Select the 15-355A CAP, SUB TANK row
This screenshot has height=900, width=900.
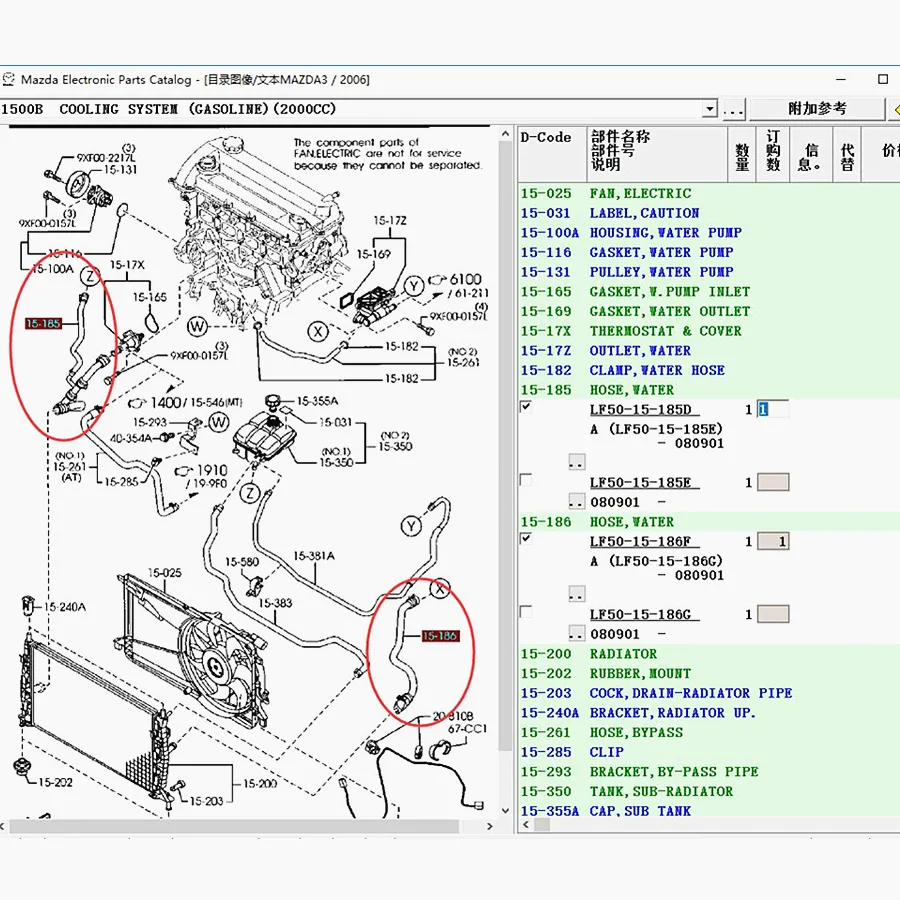coord(709,810)
